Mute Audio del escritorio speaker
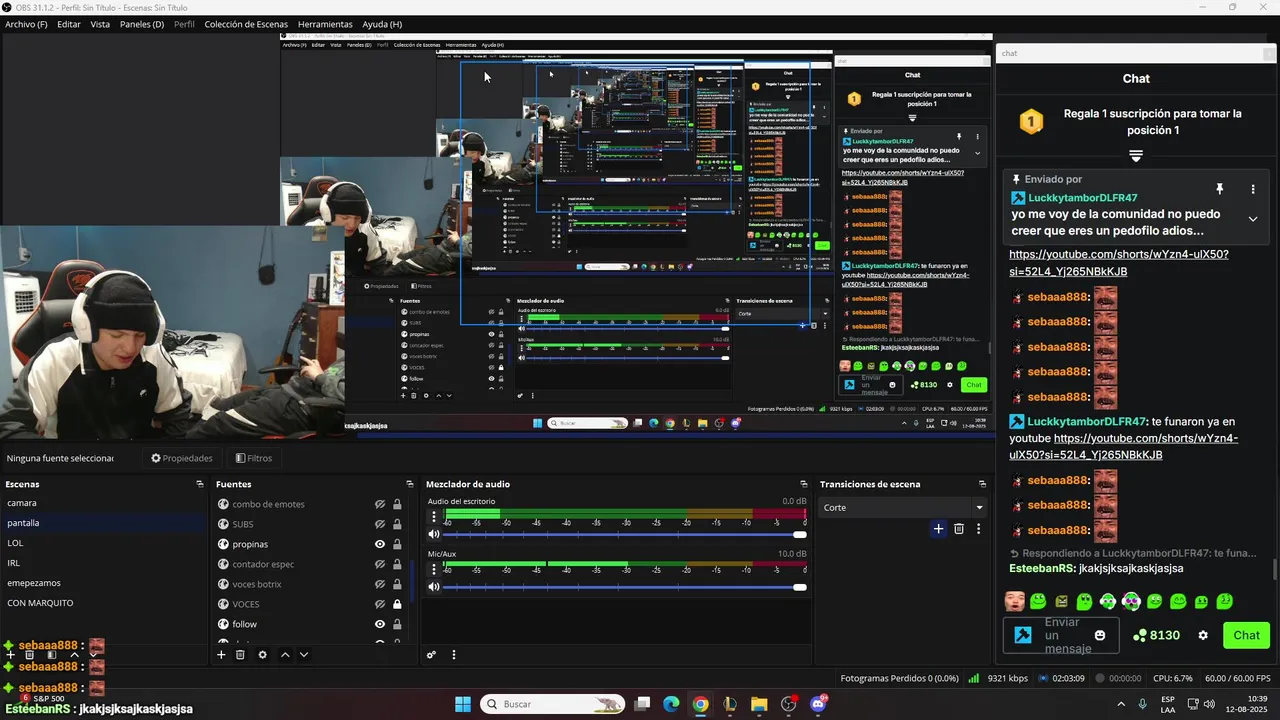1280x720 pixels. 434,535
